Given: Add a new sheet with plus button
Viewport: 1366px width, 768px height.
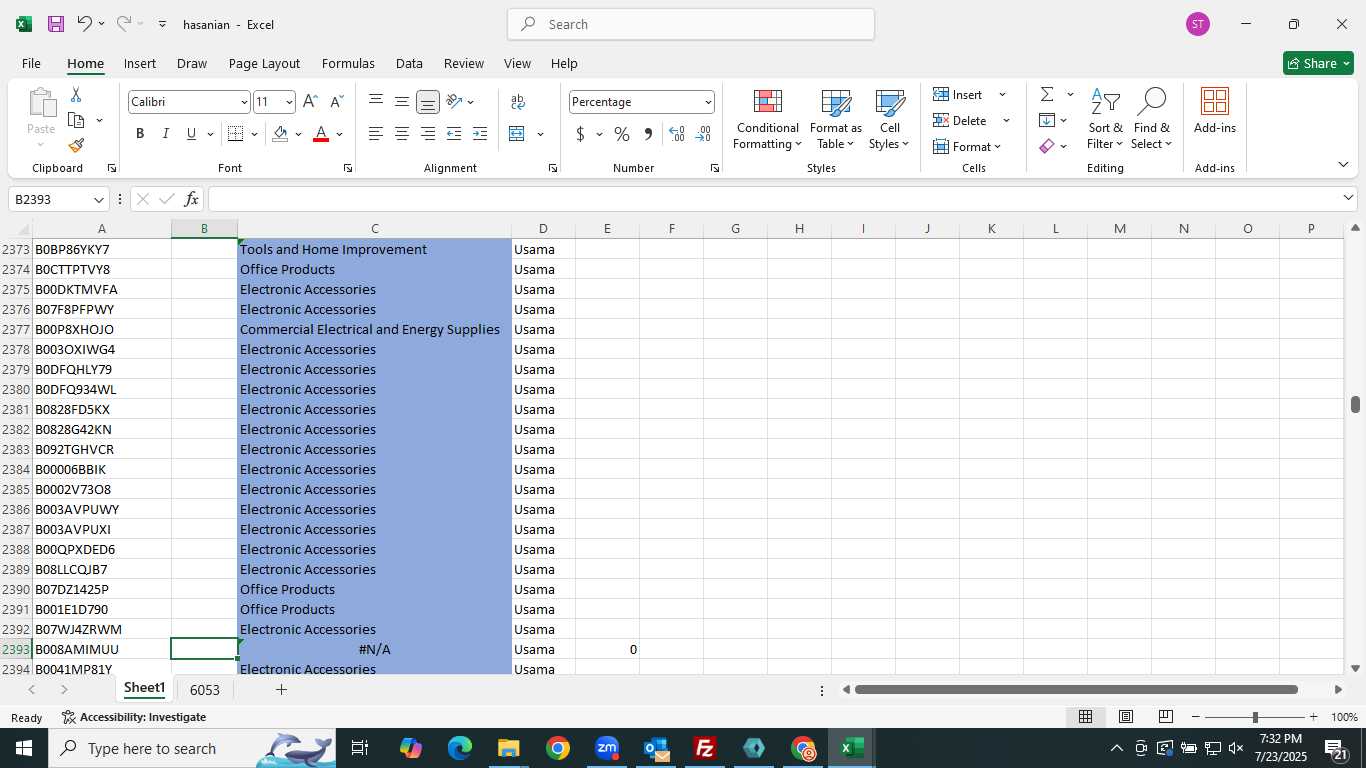Looking at the screenshot, I should [x=281, y=690].
